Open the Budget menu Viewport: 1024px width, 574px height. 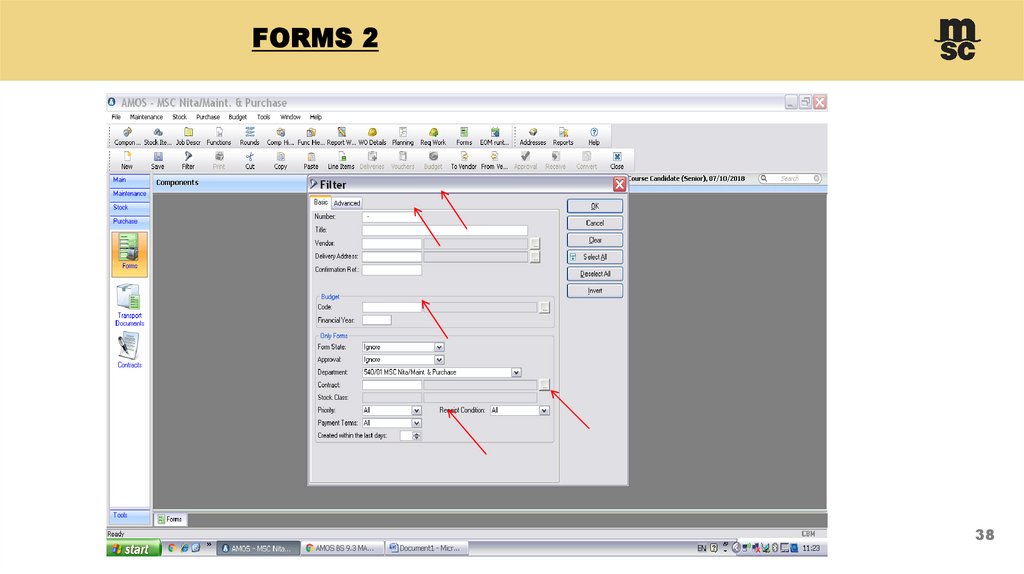point(238,118)
